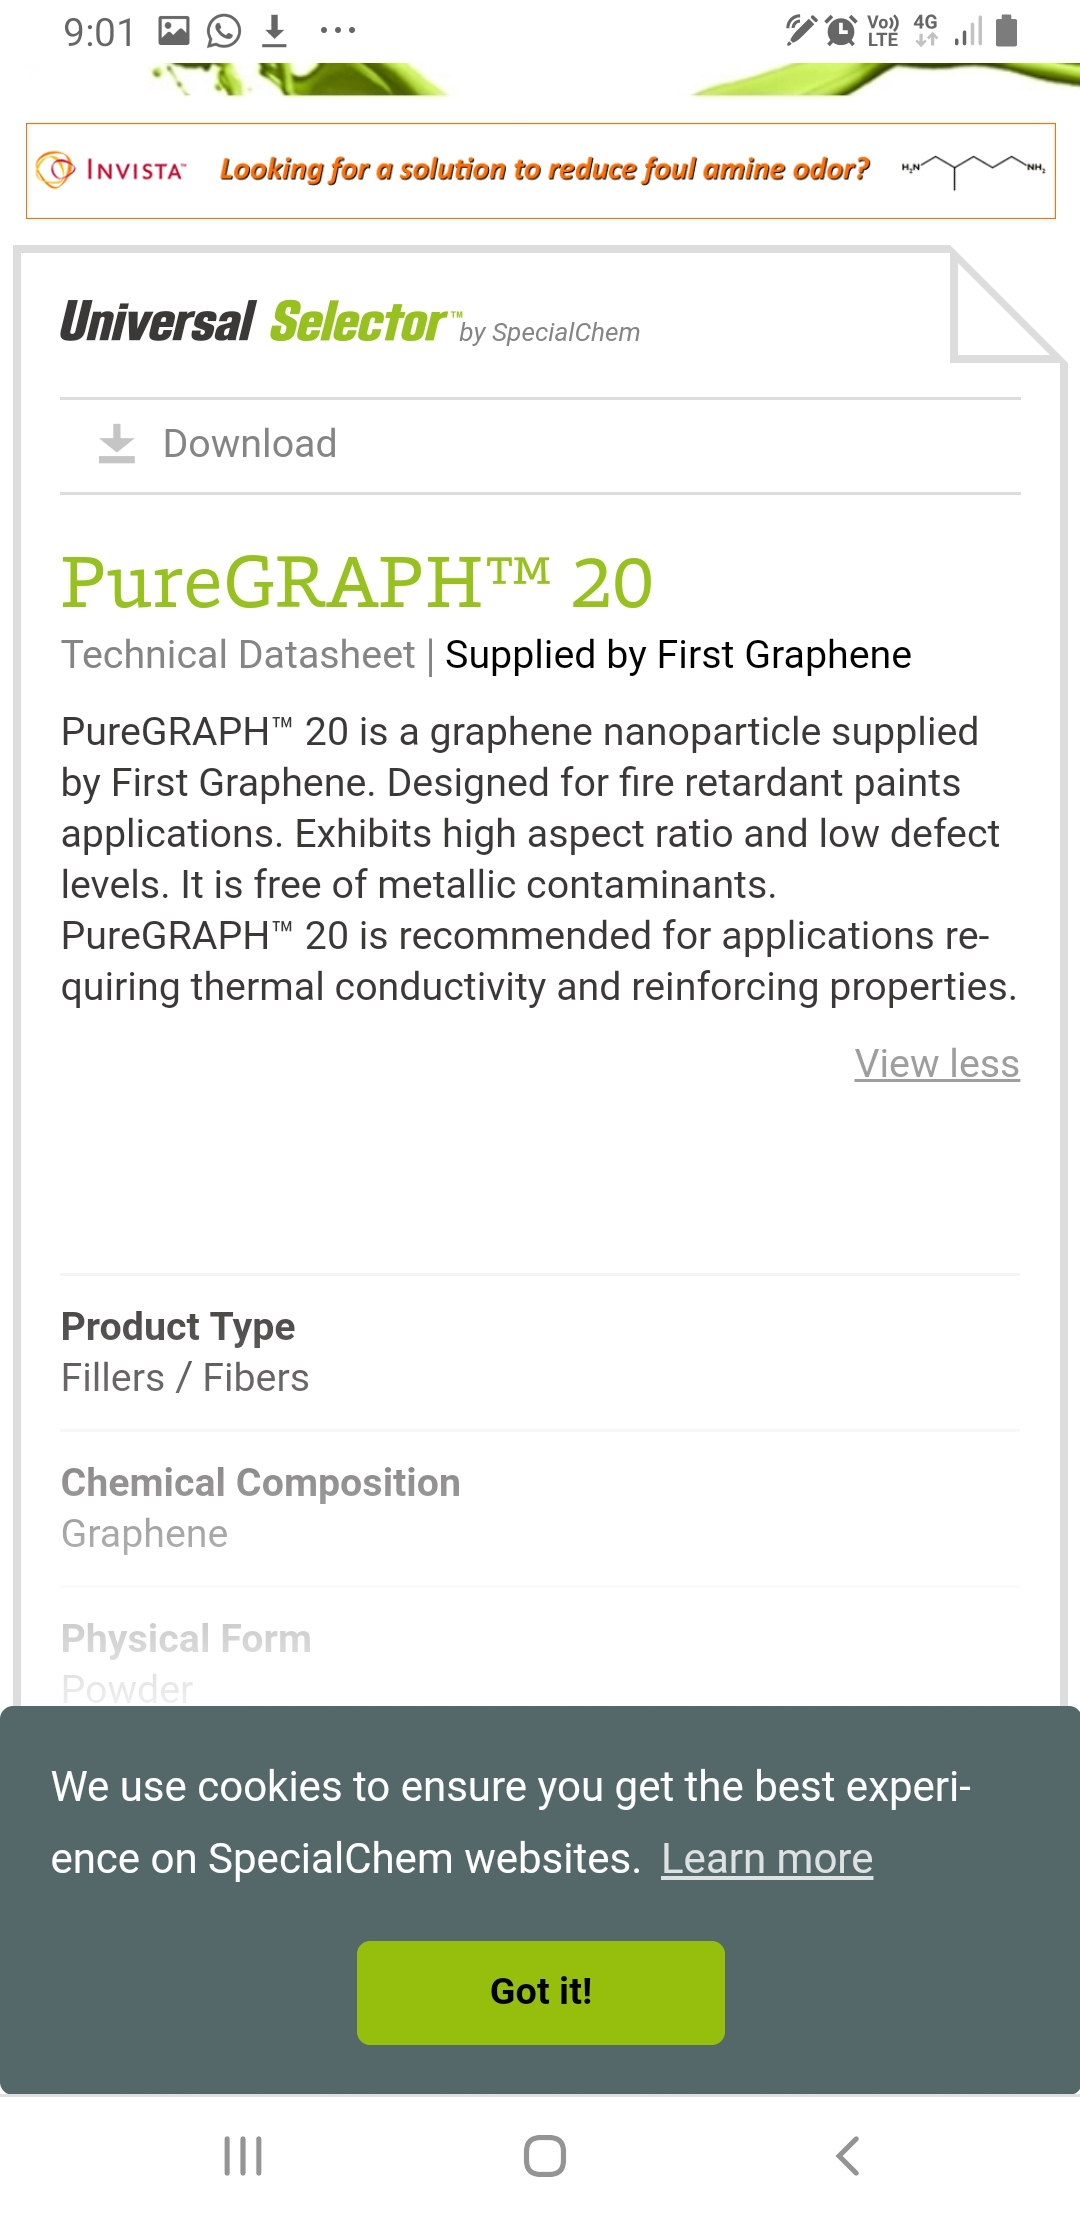Tap the chemical structure diagram in ad
The width and height of the screenshot is (1080, 2220).
tap(973, 170)
